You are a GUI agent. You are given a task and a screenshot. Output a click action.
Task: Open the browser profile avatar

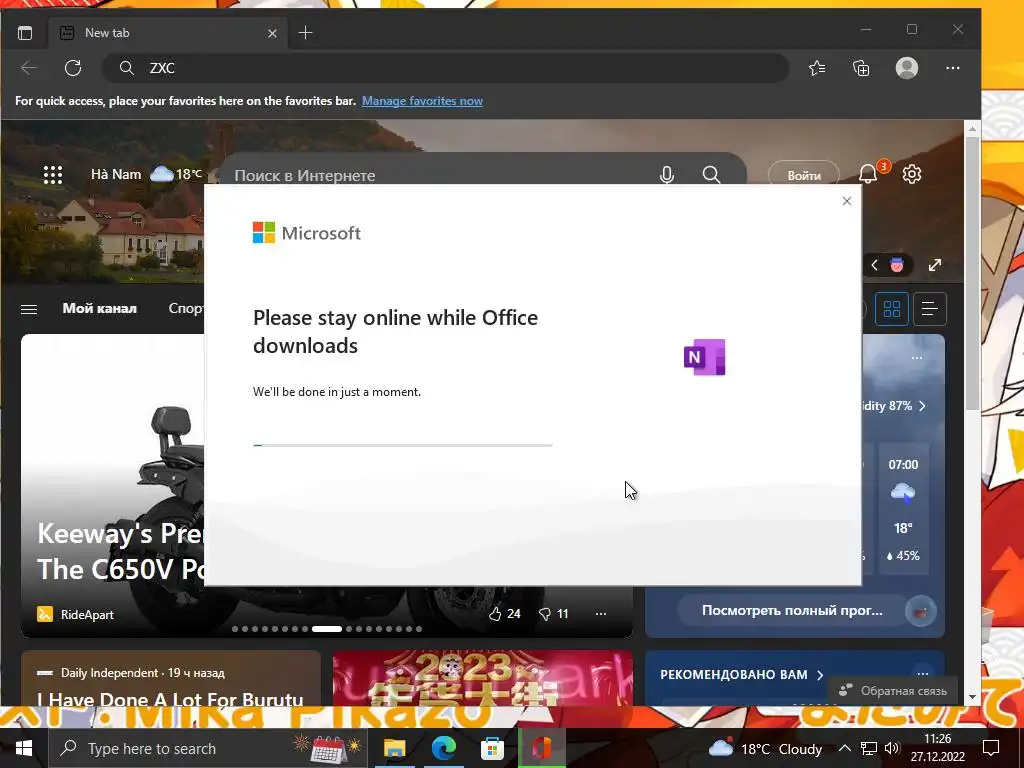coord(906,68)
